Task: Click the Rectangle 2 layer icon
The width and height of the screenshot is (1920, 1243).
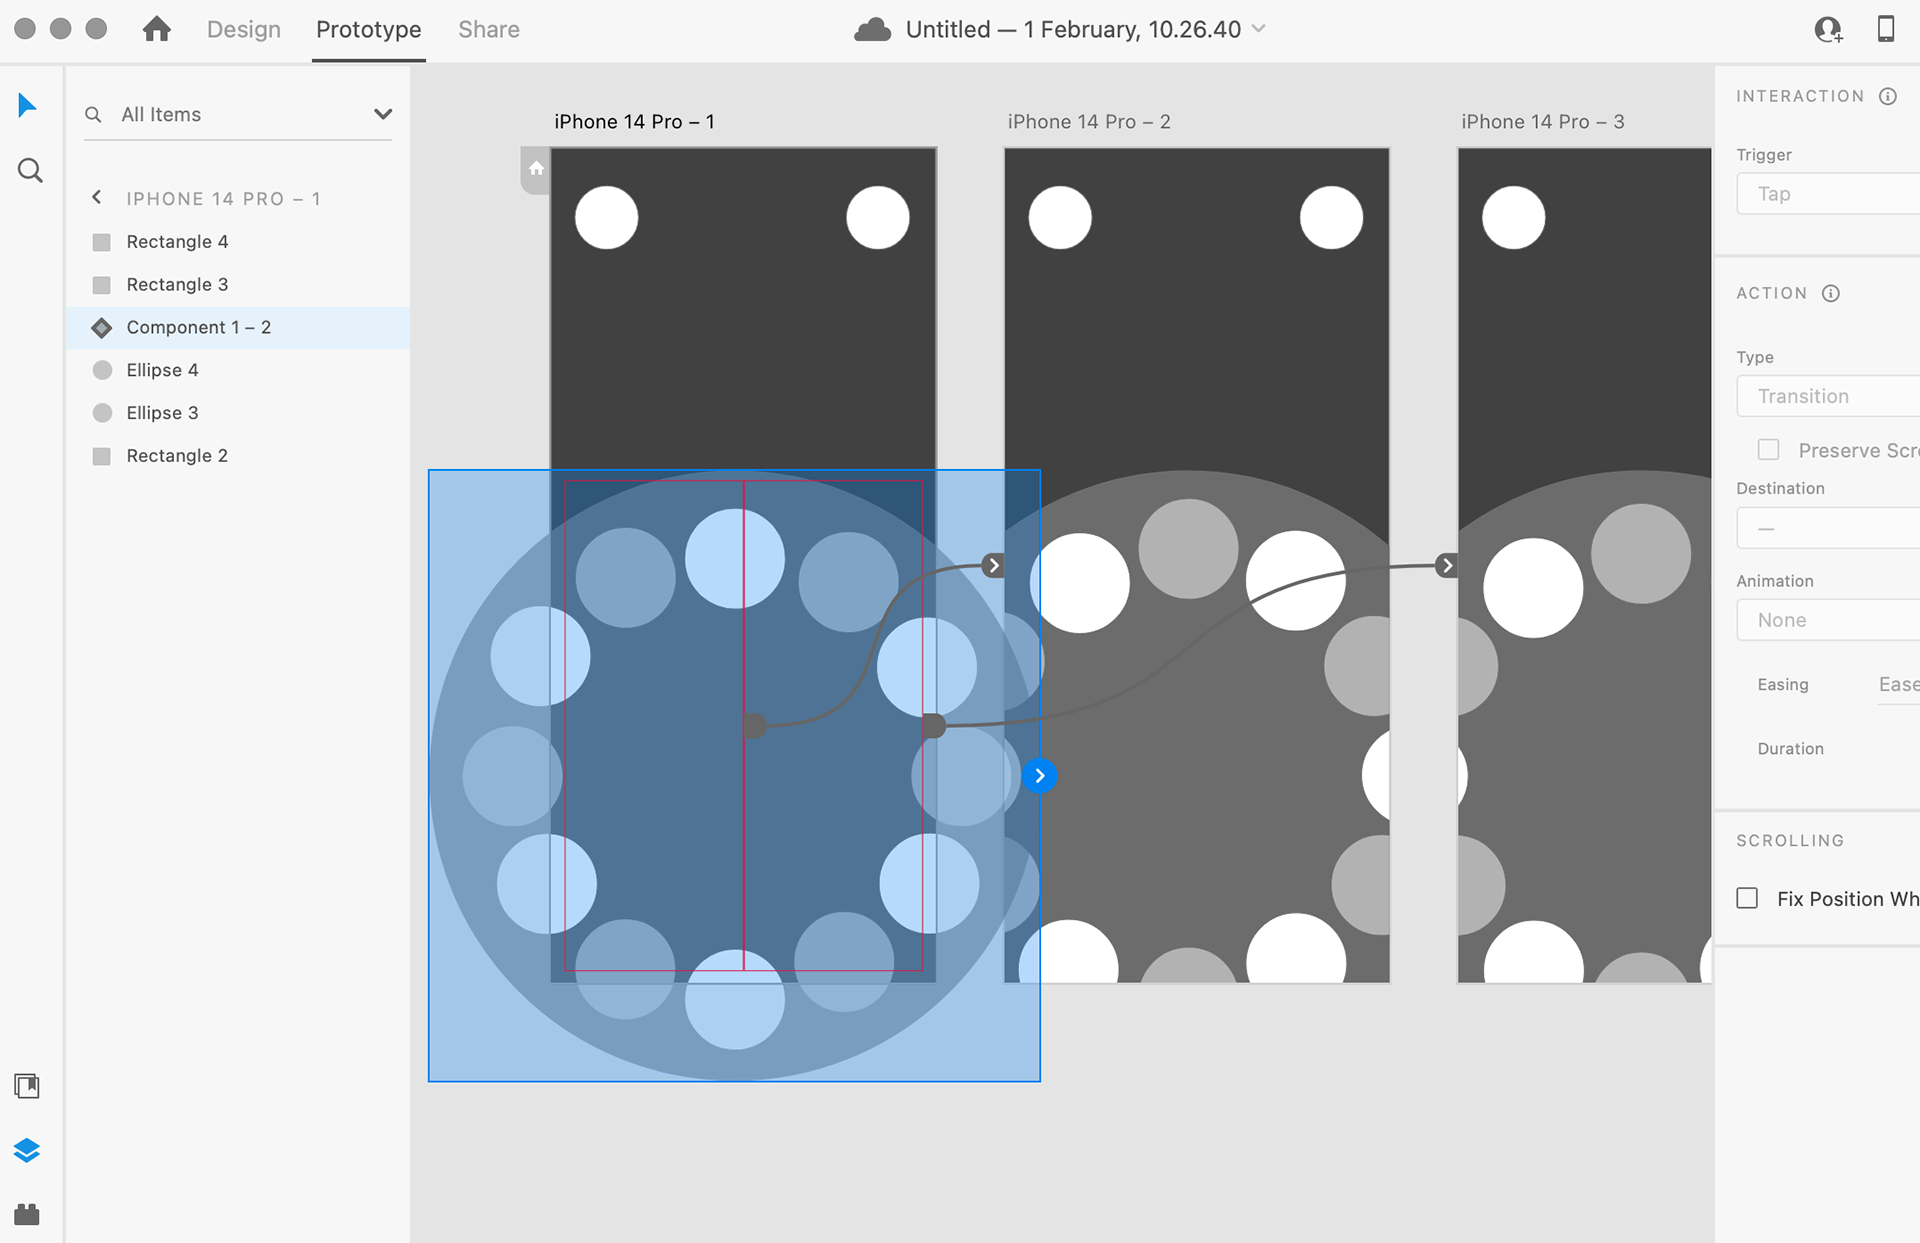Action: click(101, 456)
